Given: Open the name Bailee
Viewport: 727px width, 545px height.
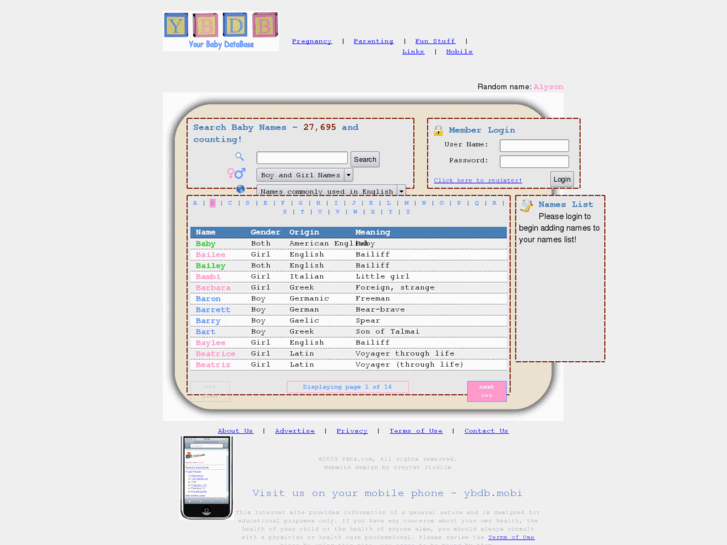Looking at the screenshot, I should click(x=210, y=255).
